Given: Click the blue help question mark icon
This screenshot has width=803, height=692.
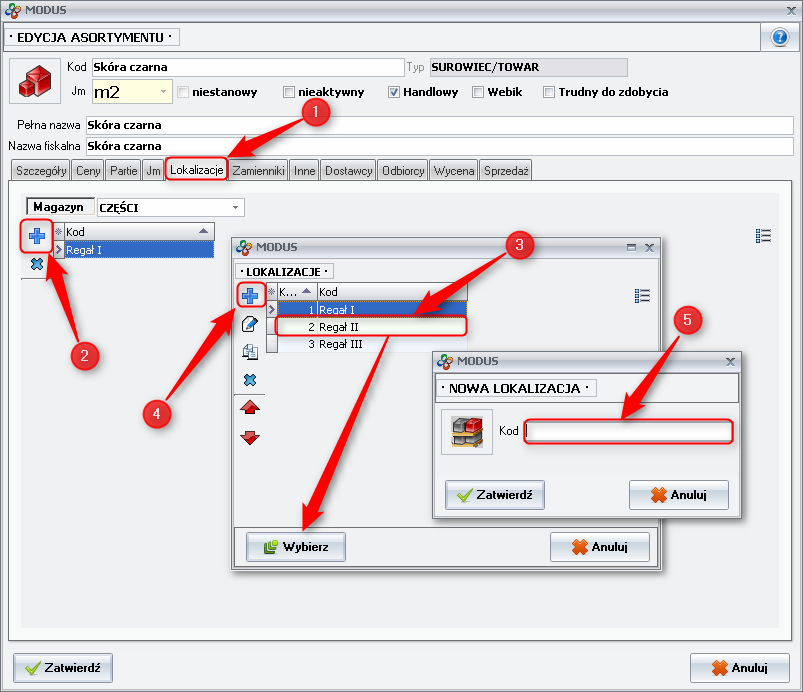Looking at the screenshot, I should 780,37.
